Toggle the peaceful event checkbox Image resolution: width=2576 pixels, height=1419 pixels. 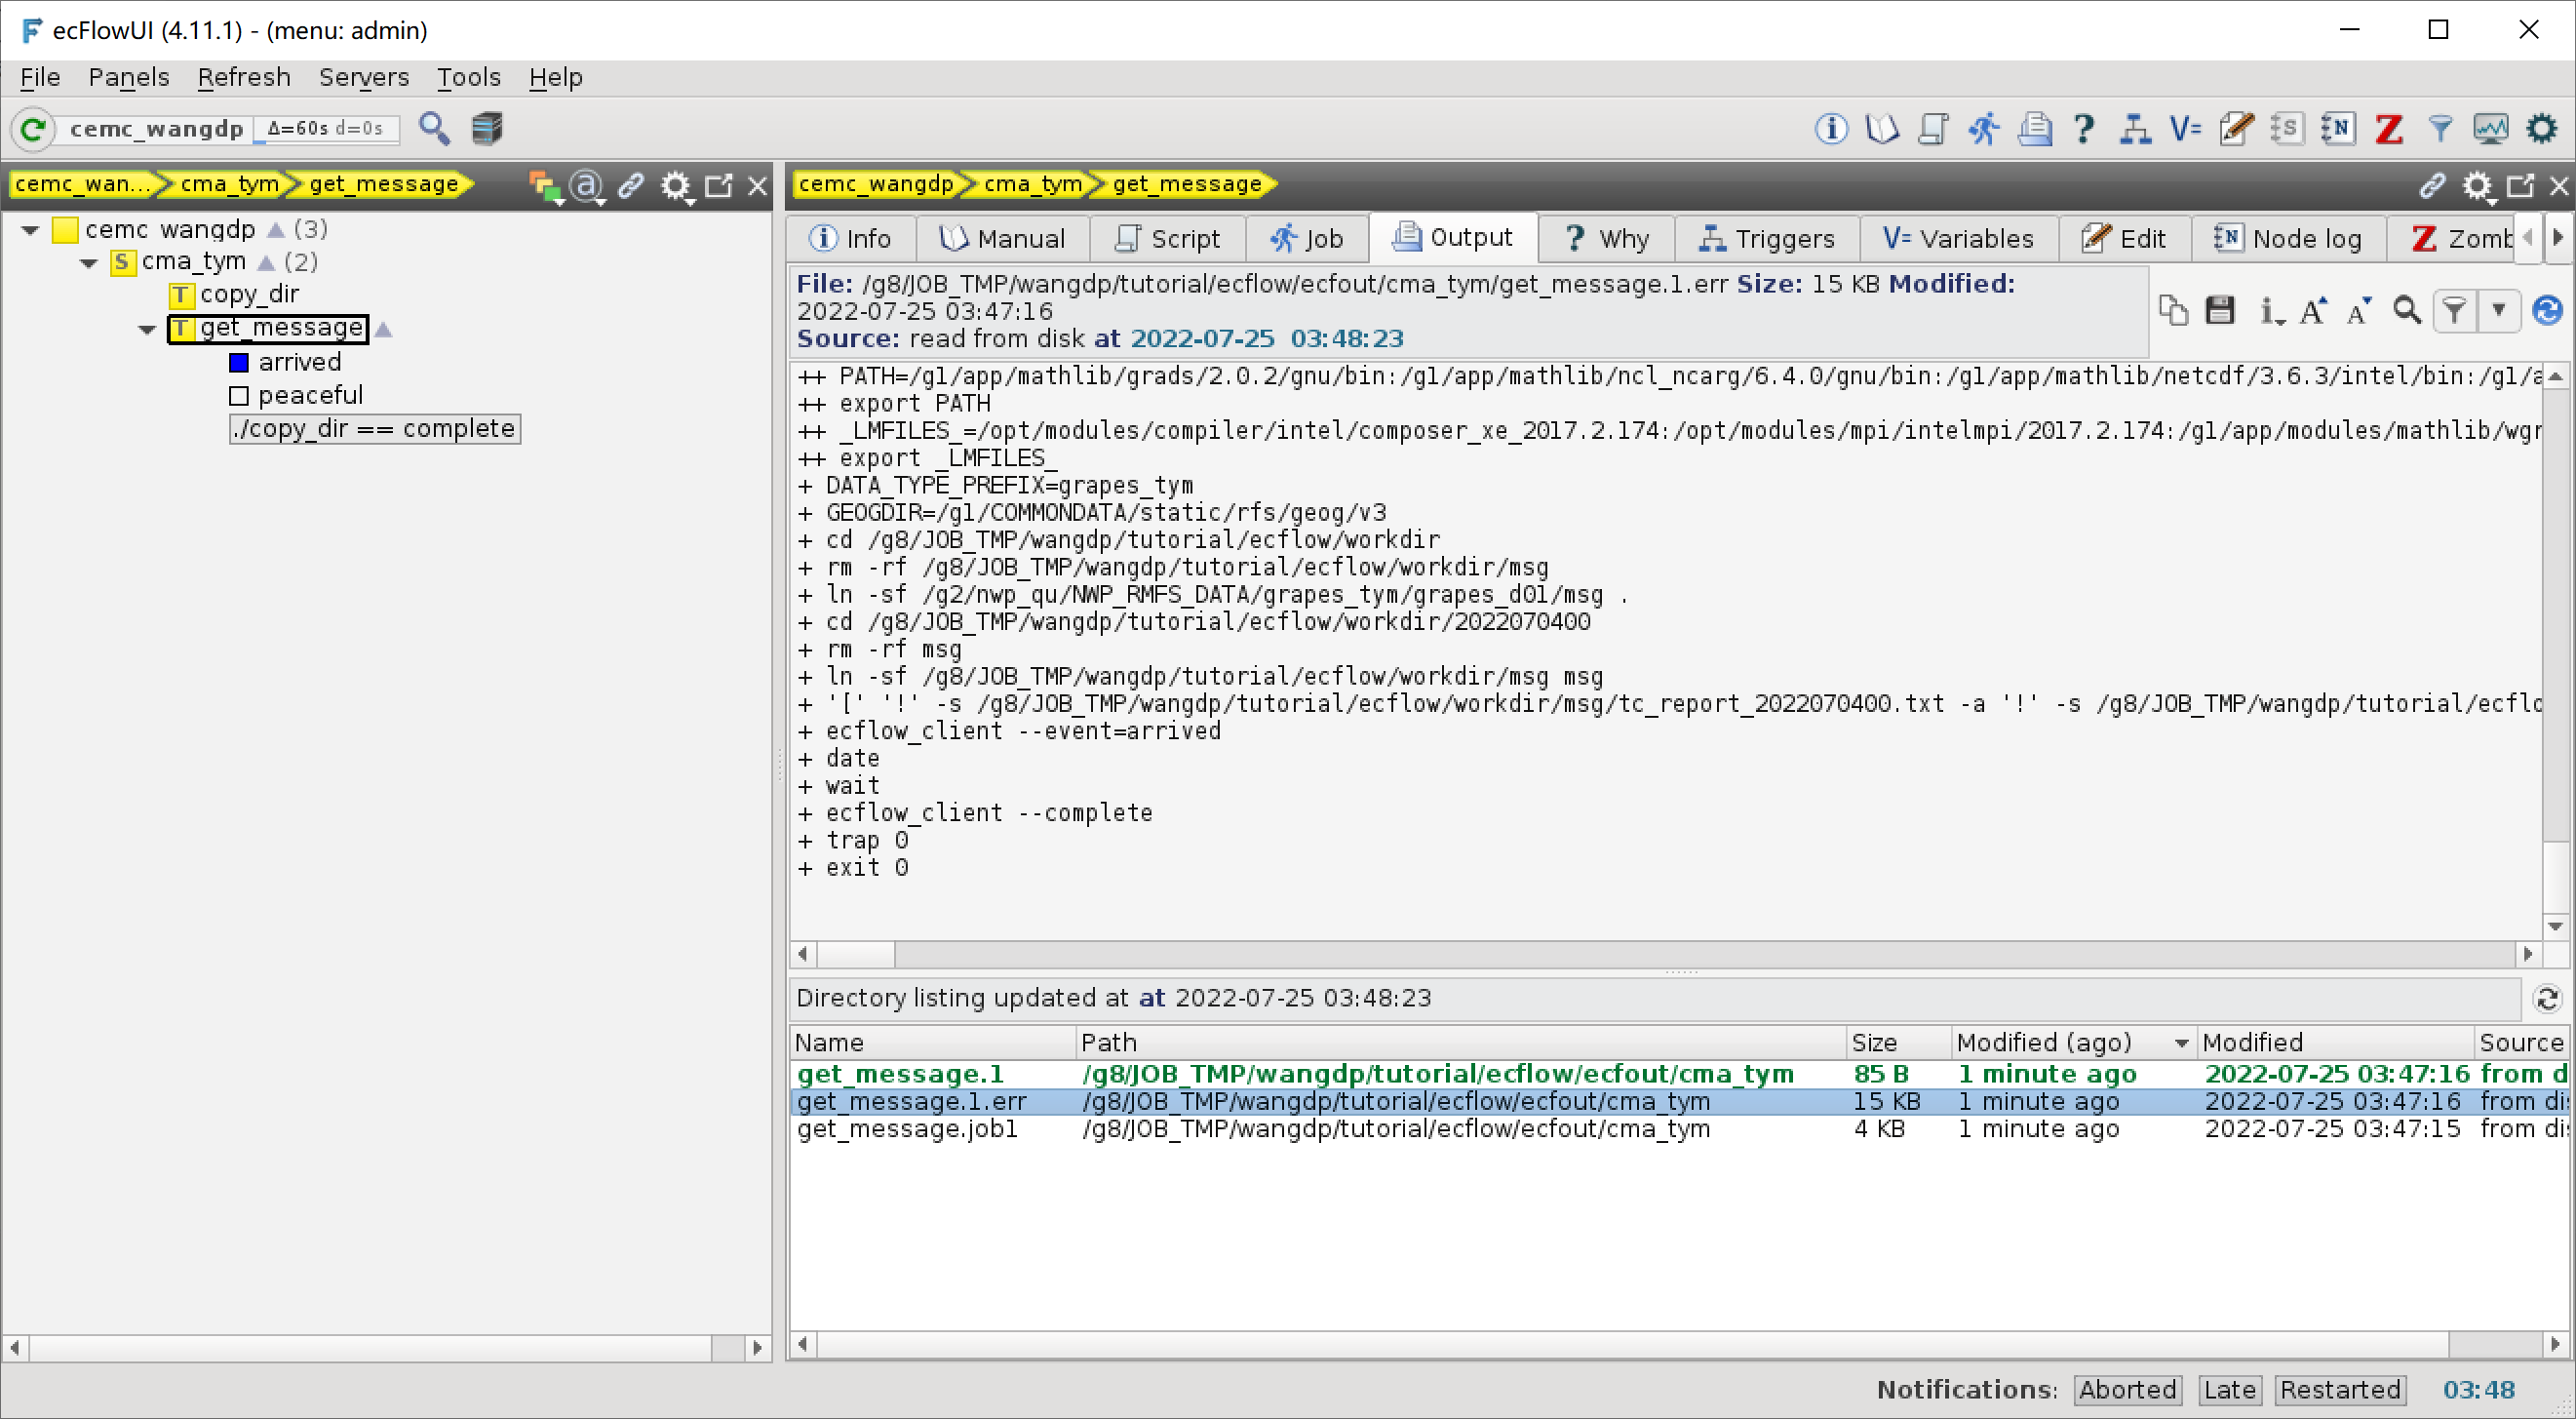point(239,396)
